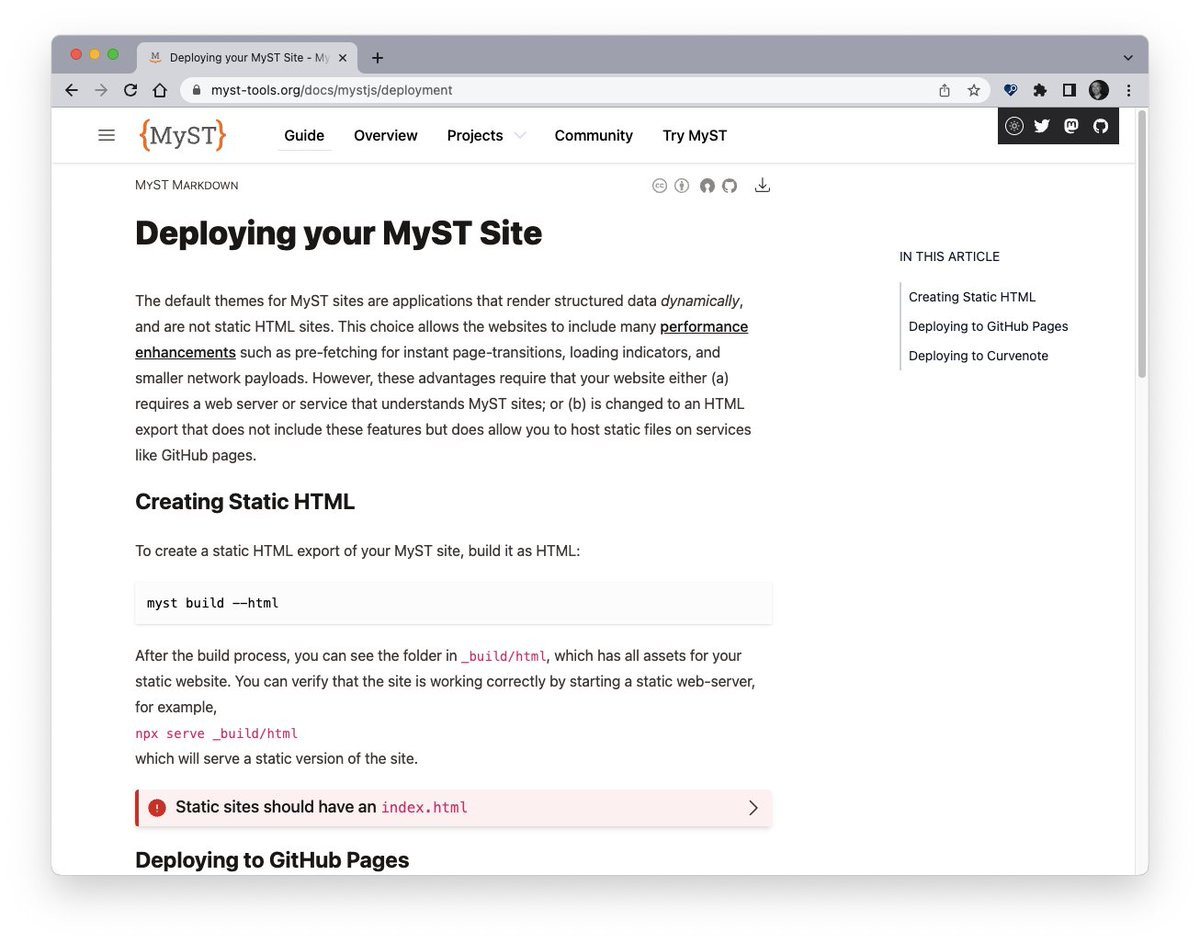Go to the browser home page

click(x=160, y=90)
